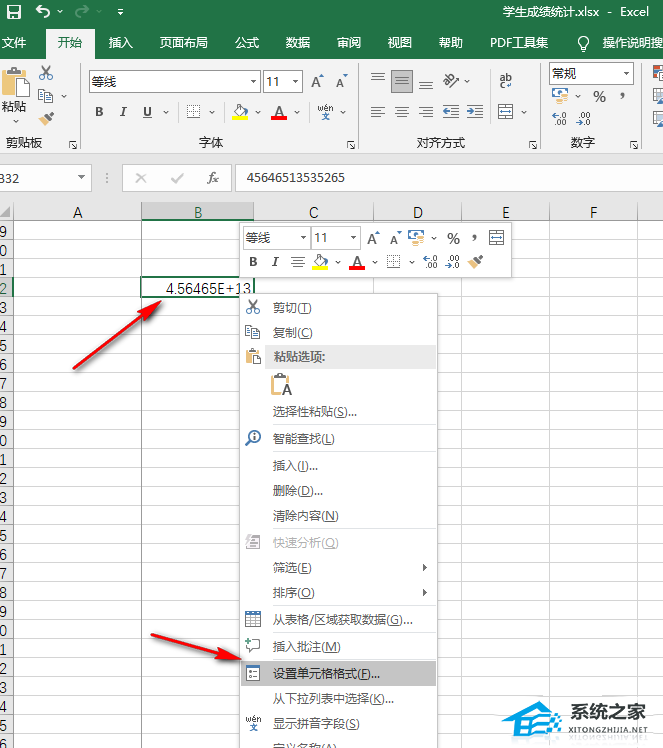Image resolution: width=663 pixels, height=748 pixels.
Task: Switch to 数据 ribbon tab
Action: pos(298,43)
